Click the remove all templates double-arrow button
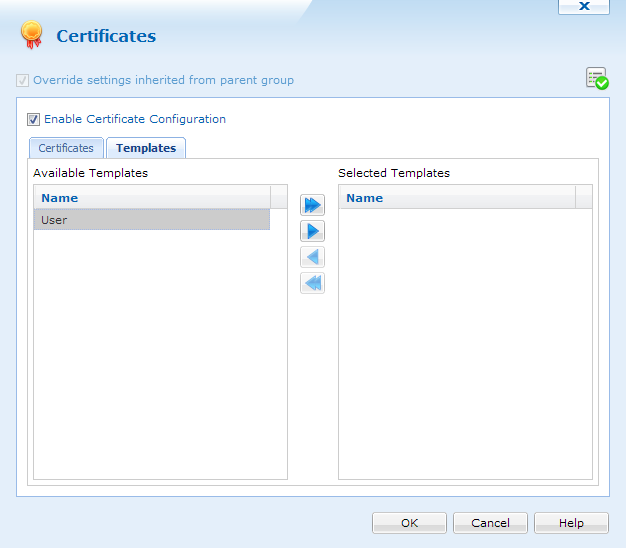The width and height of the screenshot is (626, 548). [x=312, y=283]
